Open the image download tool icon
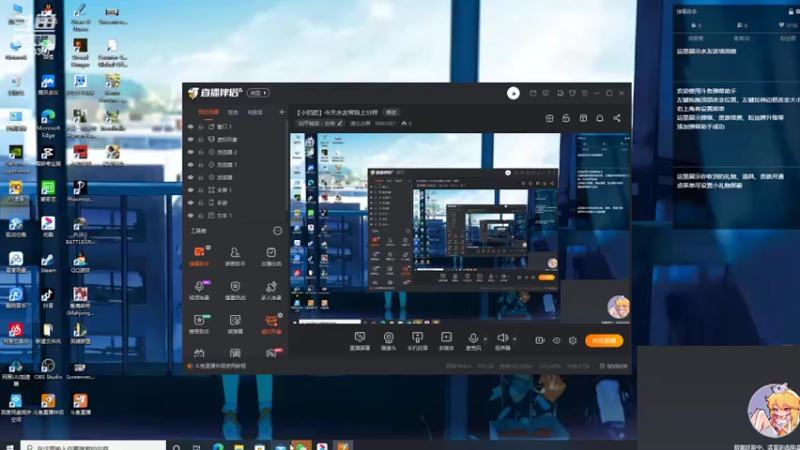 (x=235, y=323)
